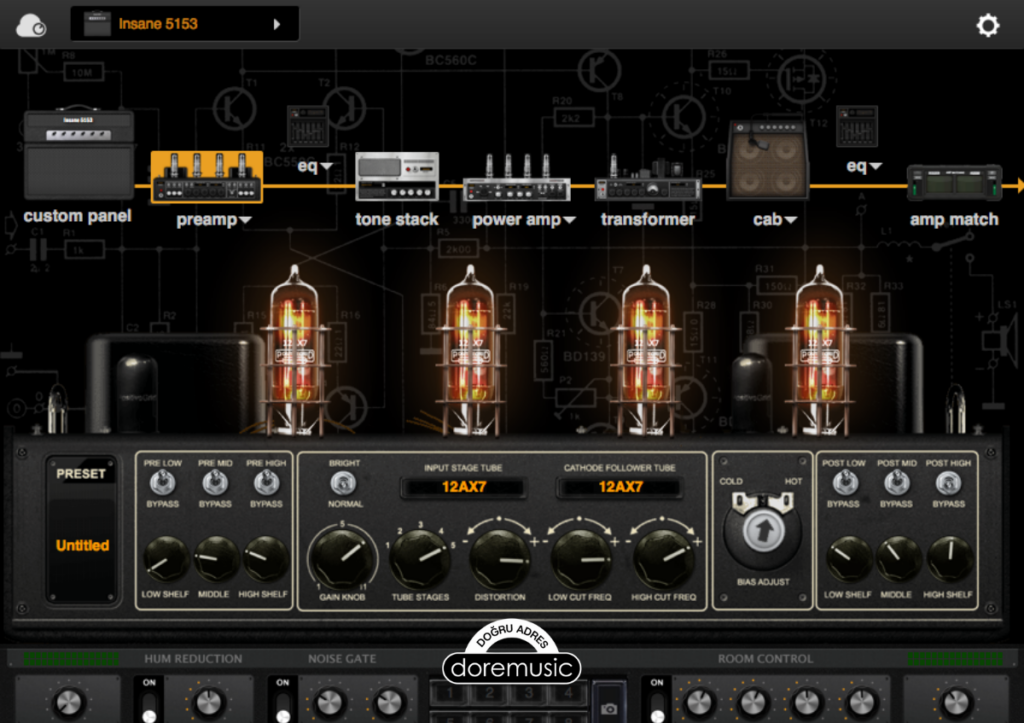Expand the Insane 5153 preset dropdown
1024x723 pixels.
[185, 24]
